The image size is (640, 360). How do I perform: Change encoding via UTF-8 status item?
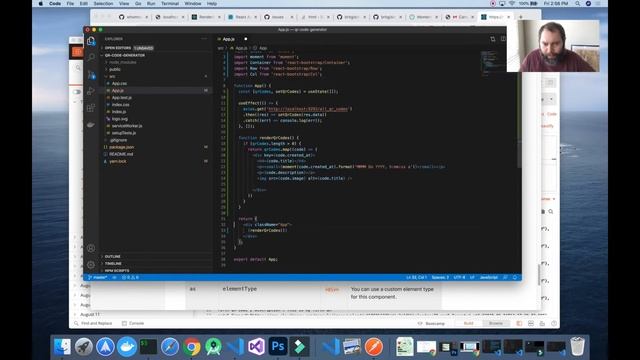pos(459,278)
